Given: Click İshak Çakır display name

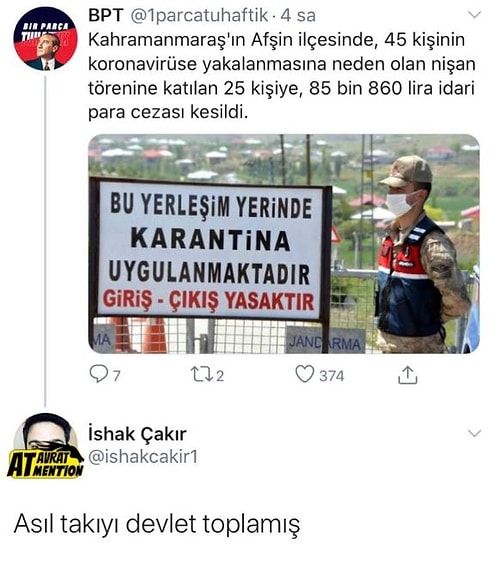Looking at the screenshot, I should (x=137, y=434).
